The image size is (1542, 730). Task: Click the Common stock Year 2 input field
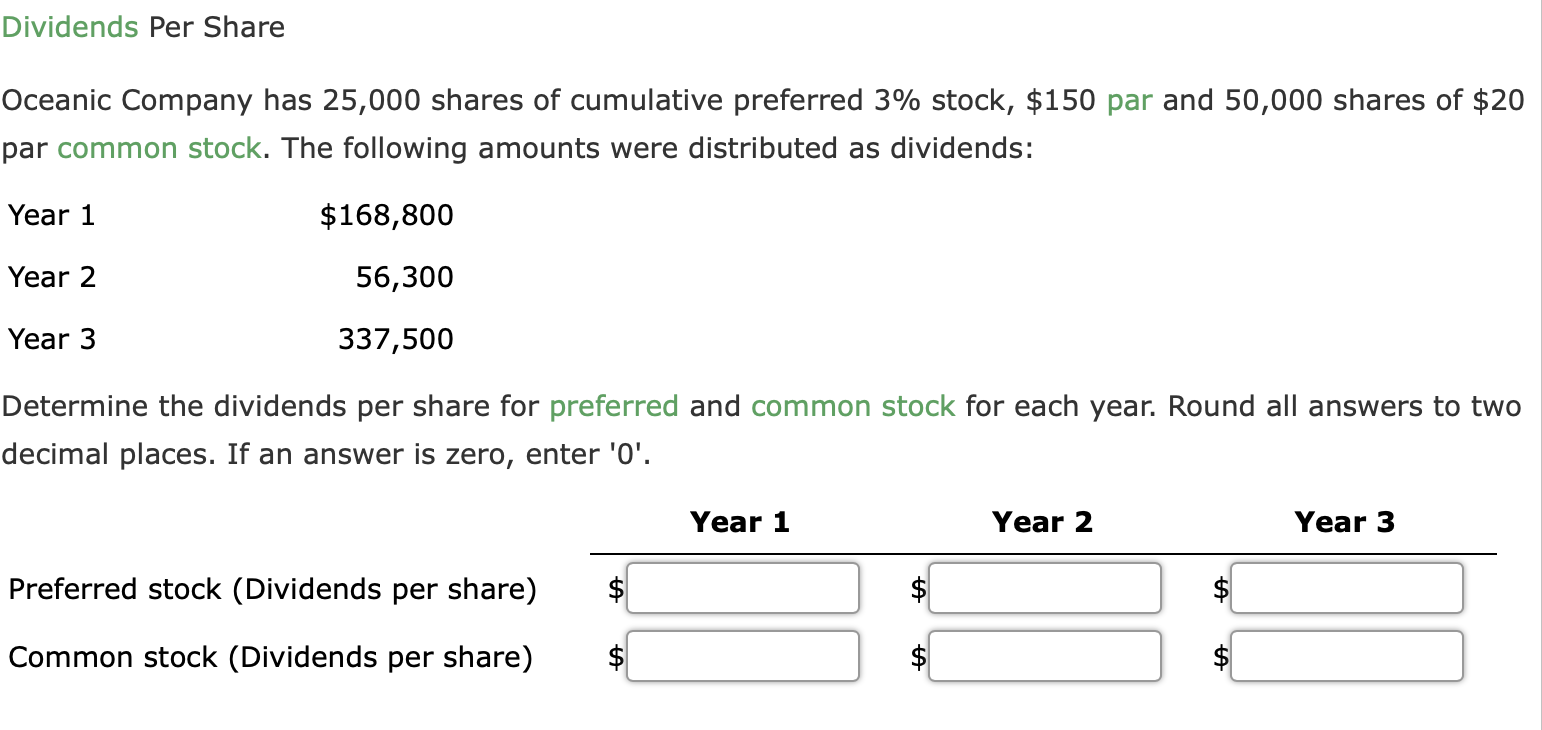pyautogui.click(x=1044, y=656)
